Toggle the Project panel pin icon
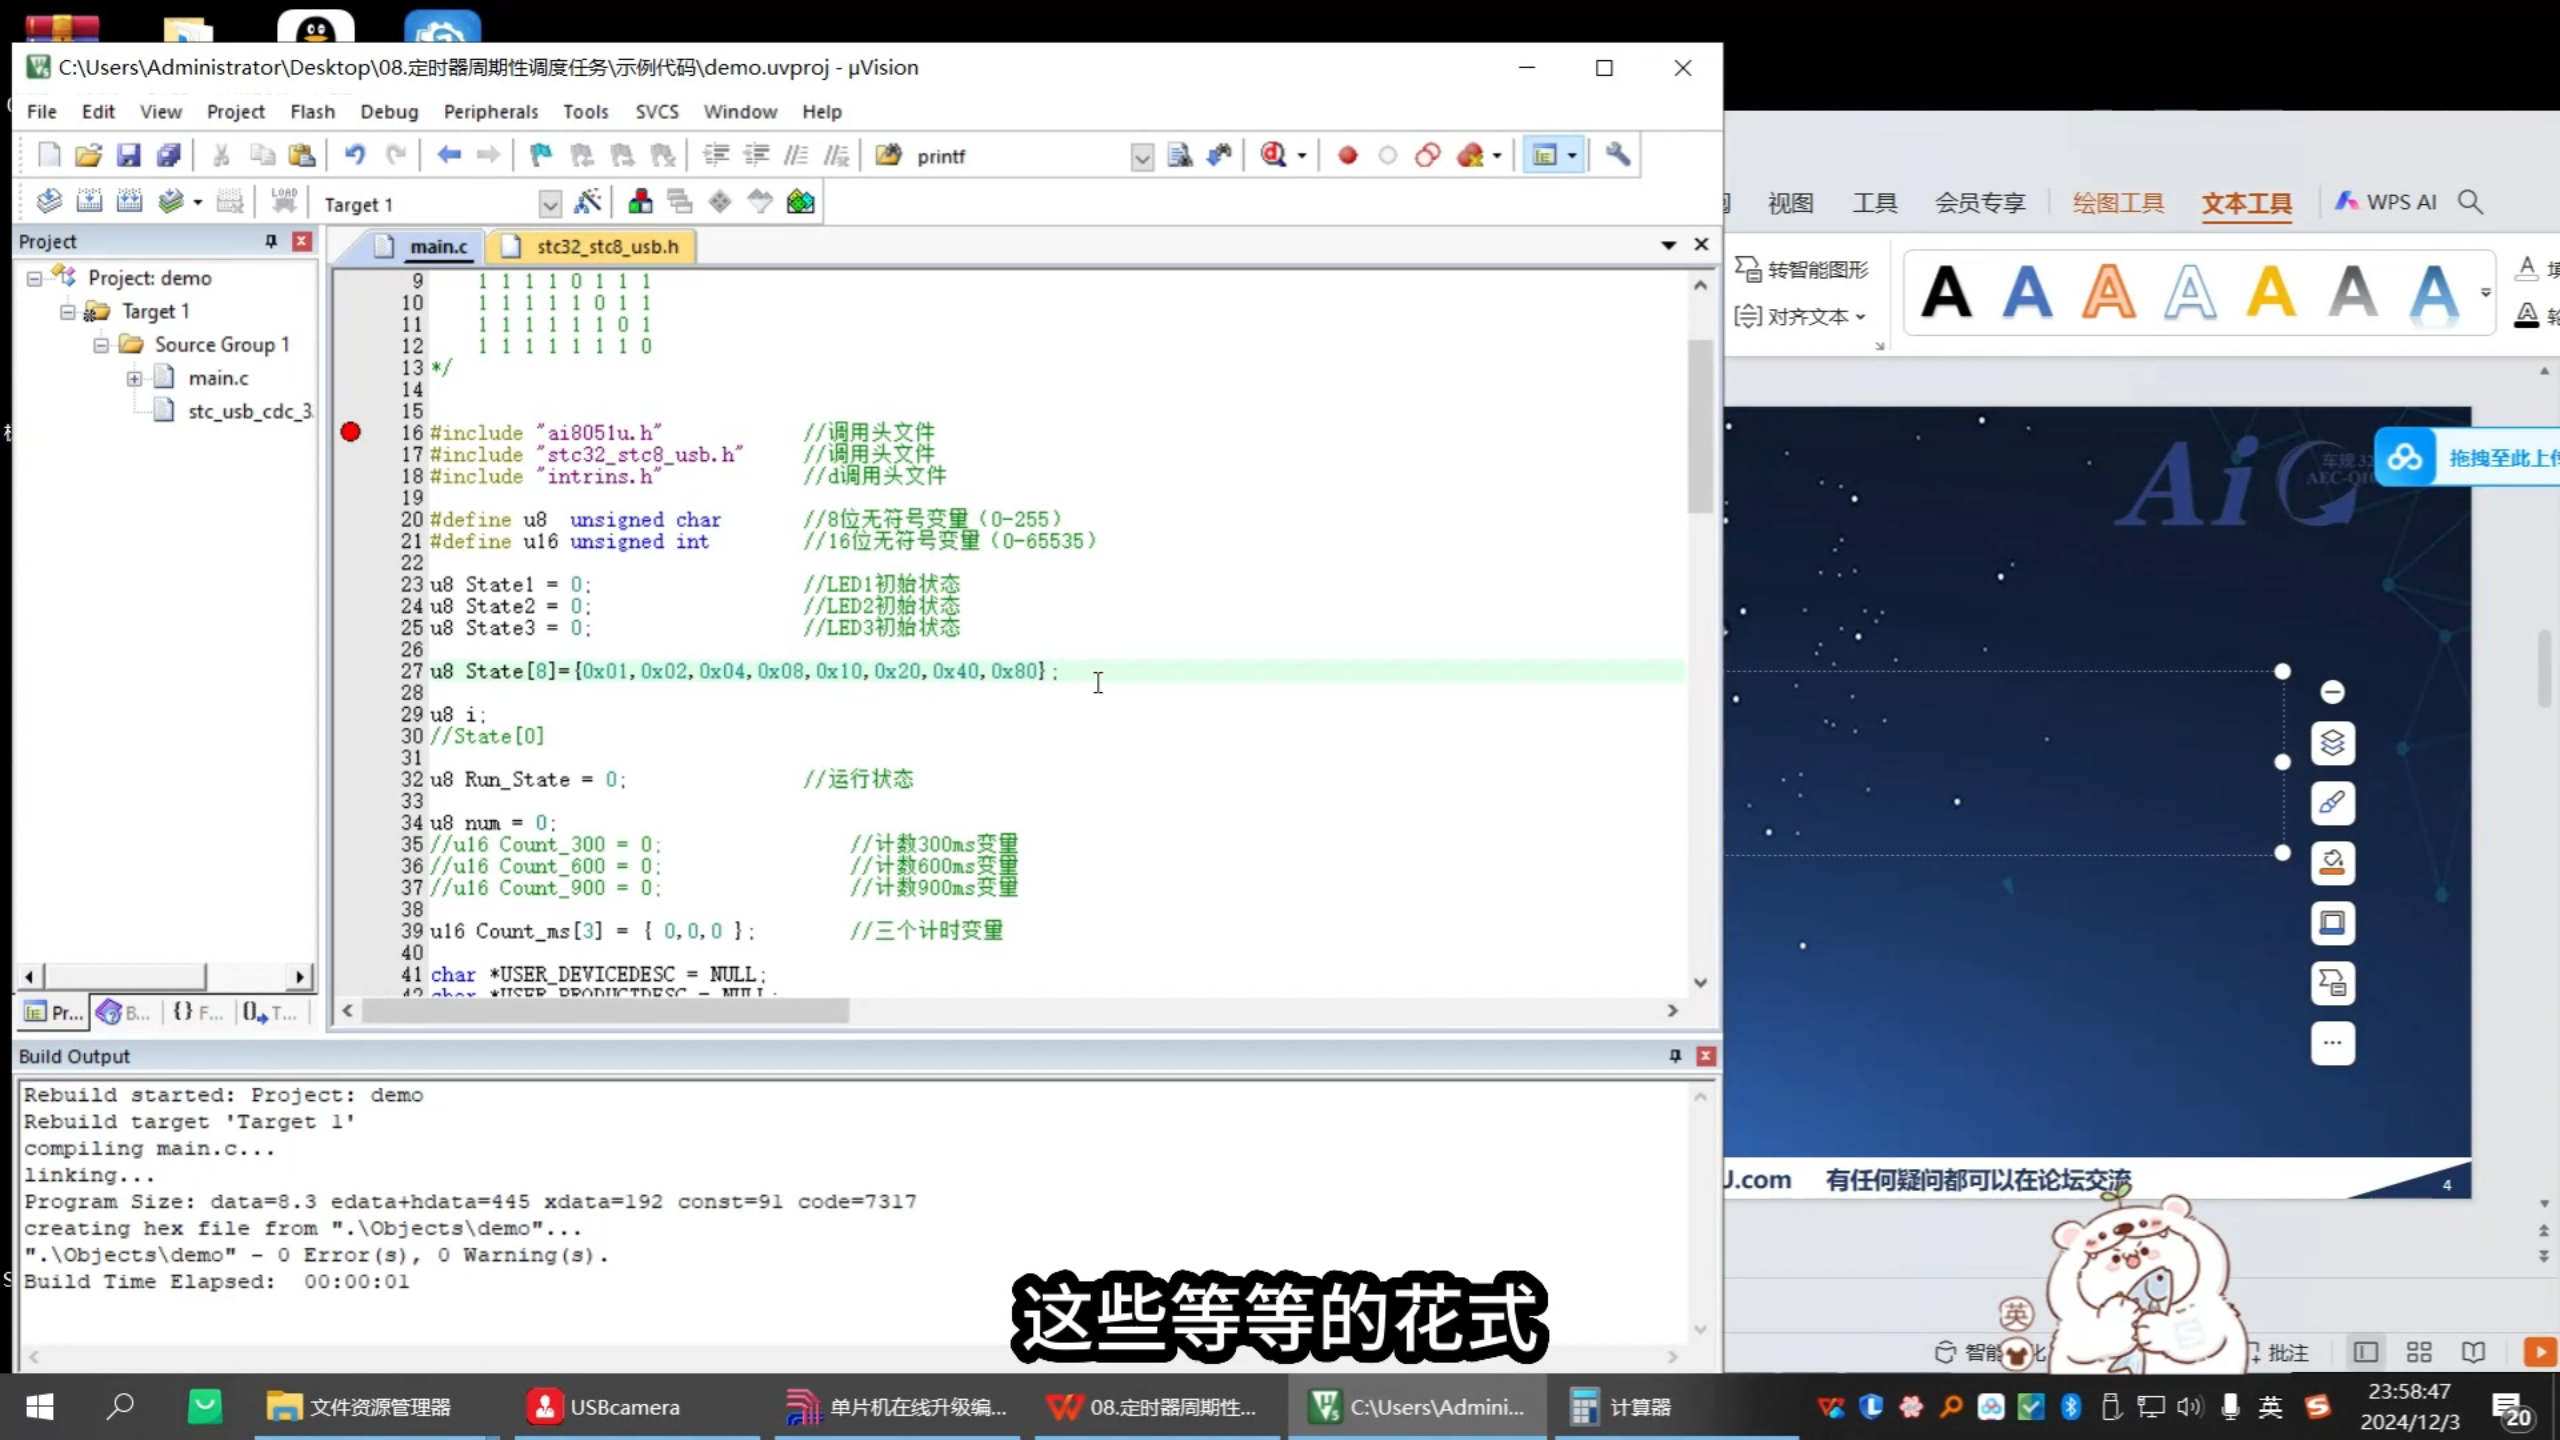2560x1440 pixels. click(x=269, y=241)
